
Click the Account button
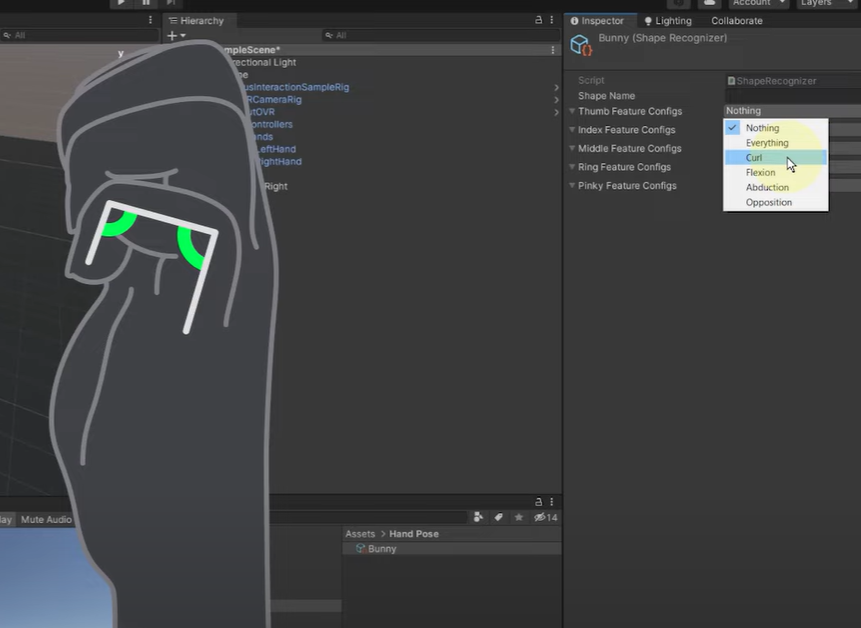click(755, 3)
